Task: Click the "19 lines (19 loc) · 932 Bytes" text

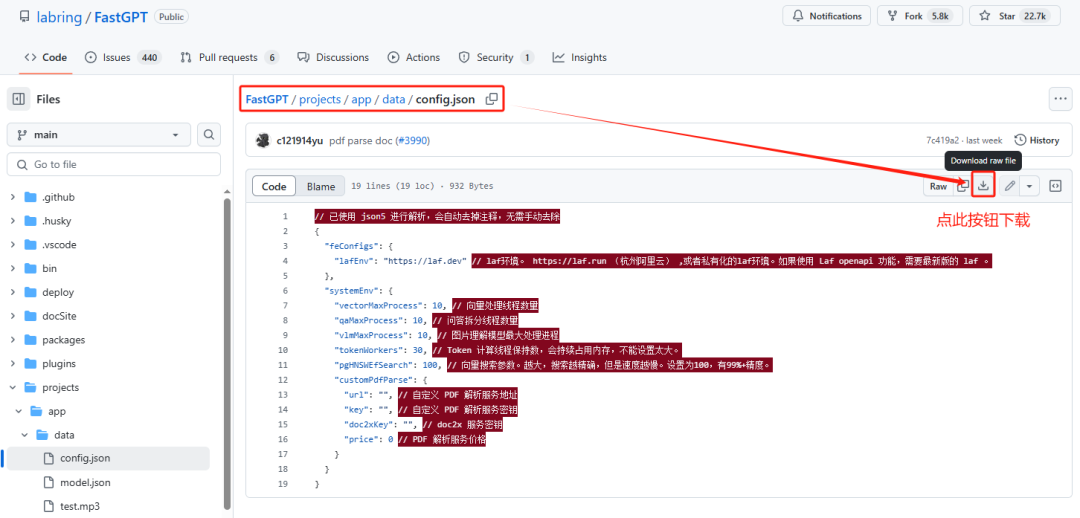Action: tap(422, 186)
